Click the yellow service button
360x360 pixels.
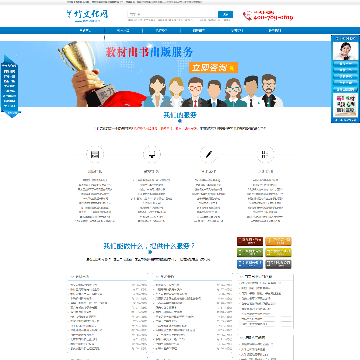tap(278, 253)
